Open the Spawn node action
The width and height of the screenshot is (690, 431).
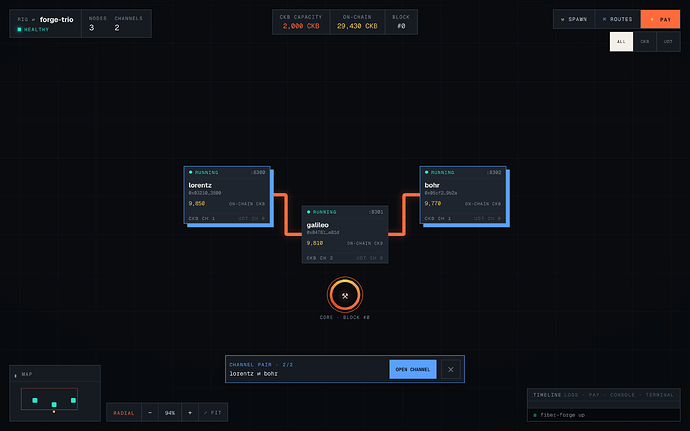click(574, 19)
